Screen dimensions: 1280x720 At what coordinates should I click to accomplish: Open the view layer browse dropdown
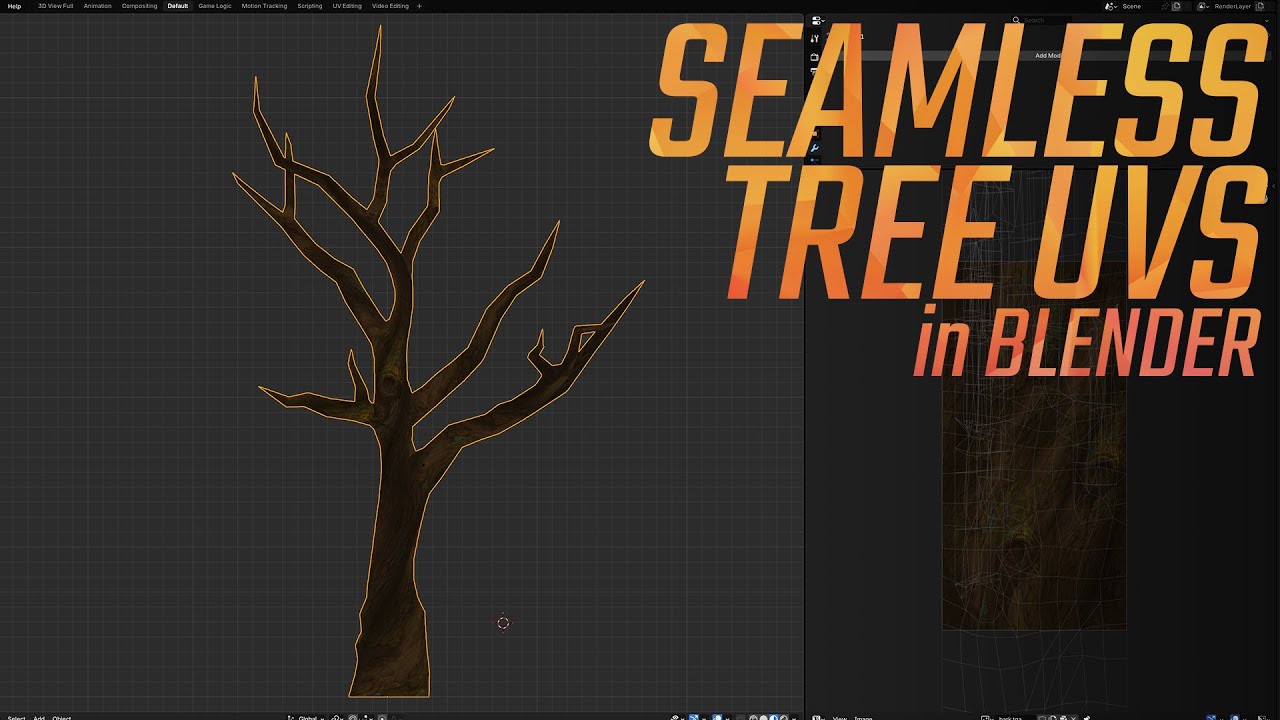point(1204,6)
